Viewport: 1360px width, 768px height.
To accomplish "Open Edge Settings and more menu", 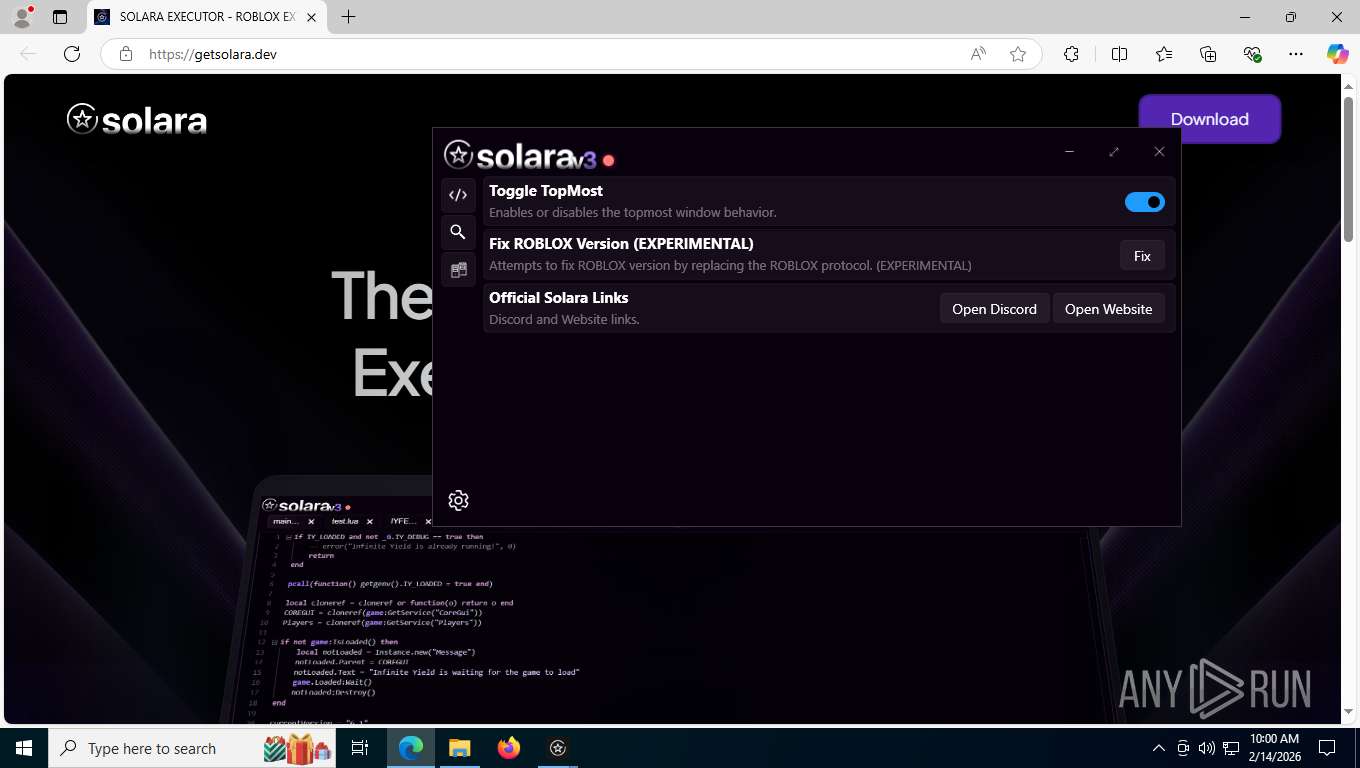I will [x=1296, y=54].
